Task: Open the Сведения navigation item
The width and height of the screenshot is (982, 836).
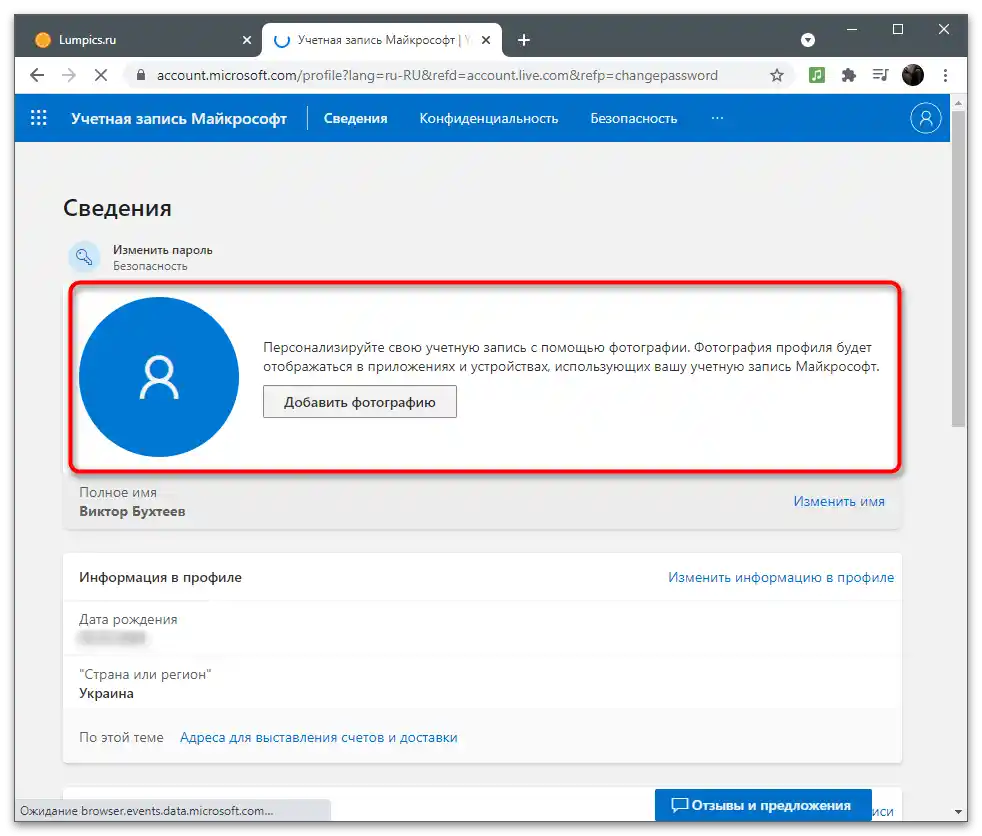Action: [x=355, y=118]
